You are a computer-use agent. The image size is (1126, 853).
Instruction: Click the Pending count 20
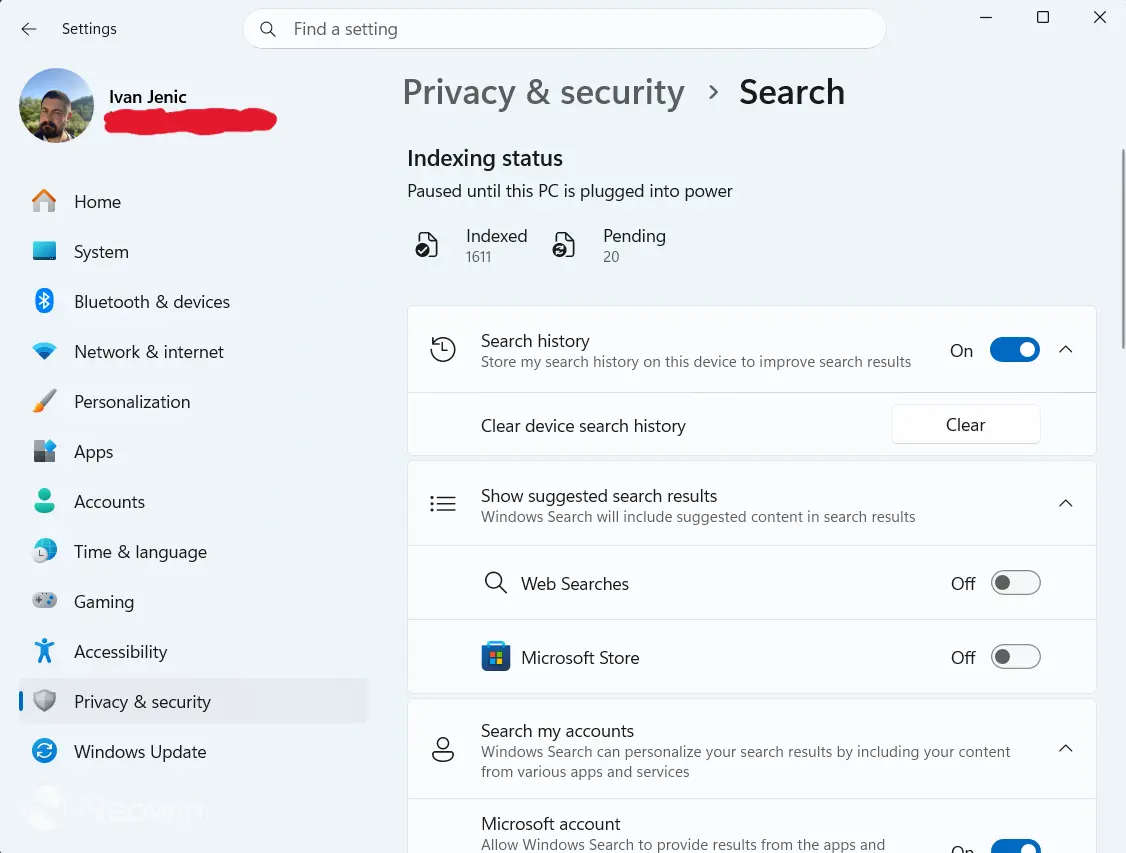[x=611, y=256]
